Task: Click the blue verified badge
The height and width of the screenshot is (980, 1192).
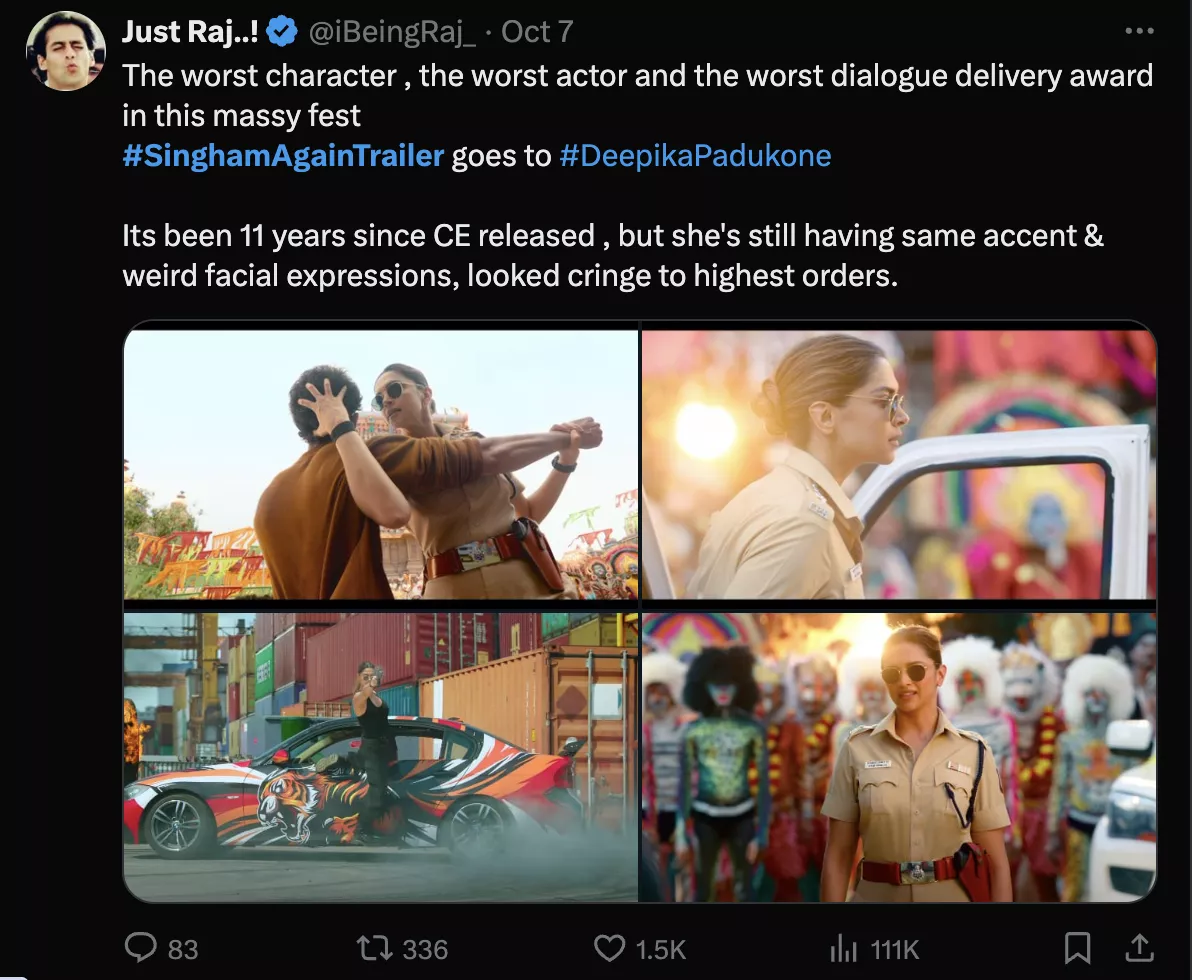Action: point(282,32)
